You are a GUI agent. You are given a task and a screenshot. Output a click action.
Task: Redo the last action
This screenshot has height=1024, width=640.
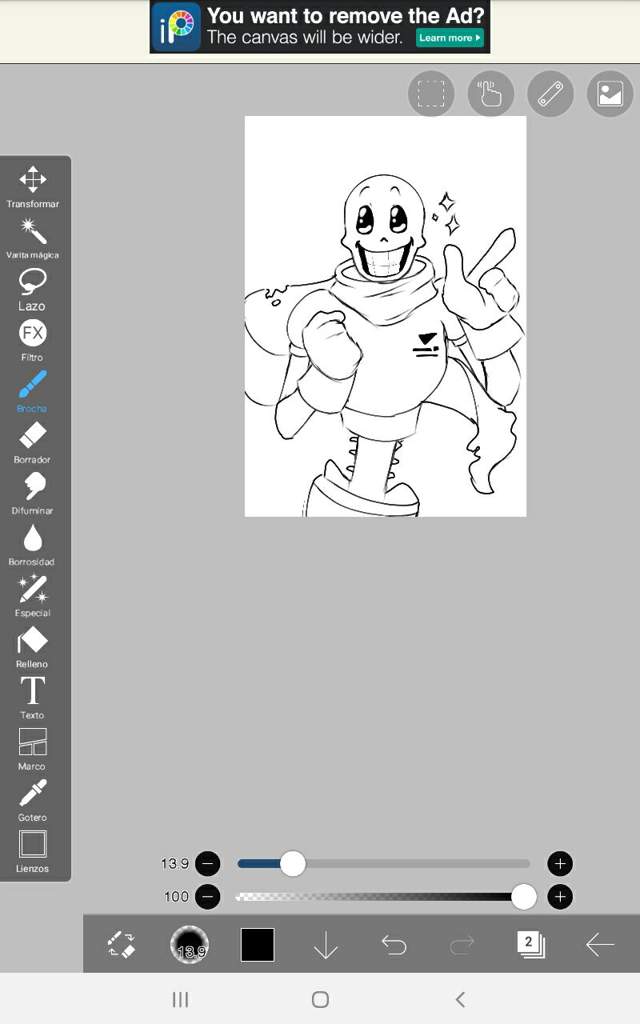(x=462, y=944)
